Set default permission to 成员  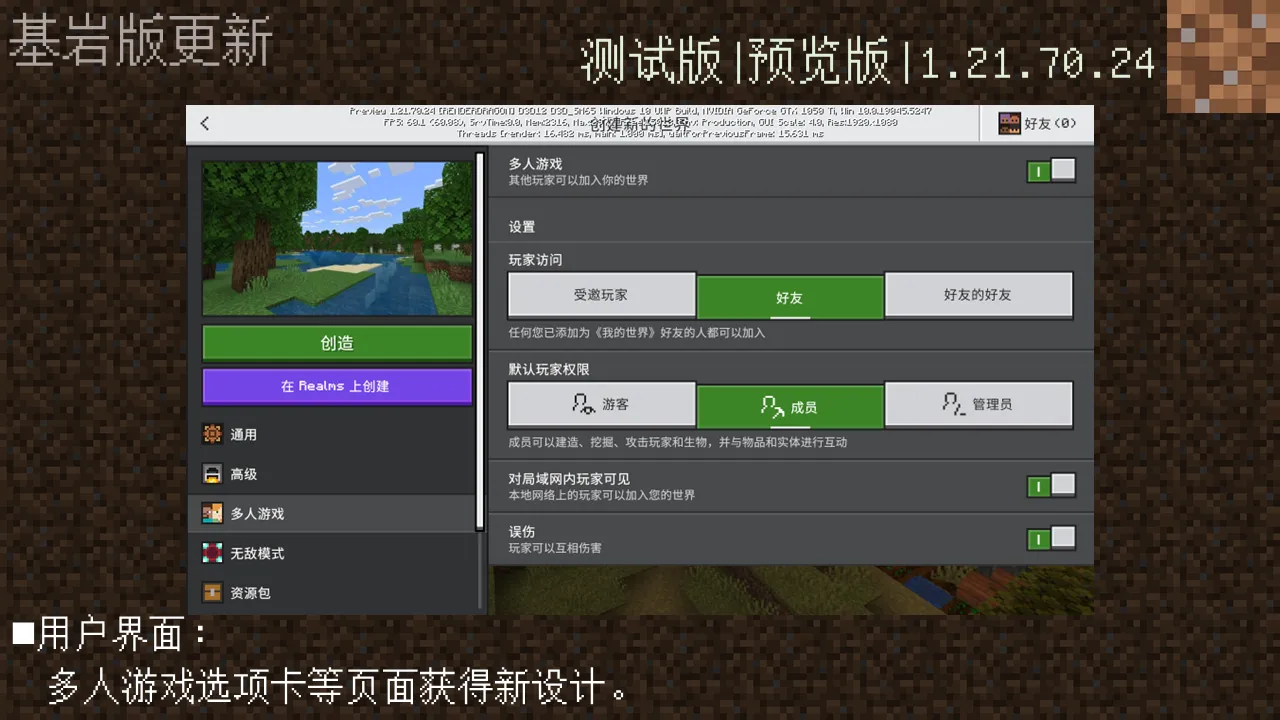click(x=789, y=406)
